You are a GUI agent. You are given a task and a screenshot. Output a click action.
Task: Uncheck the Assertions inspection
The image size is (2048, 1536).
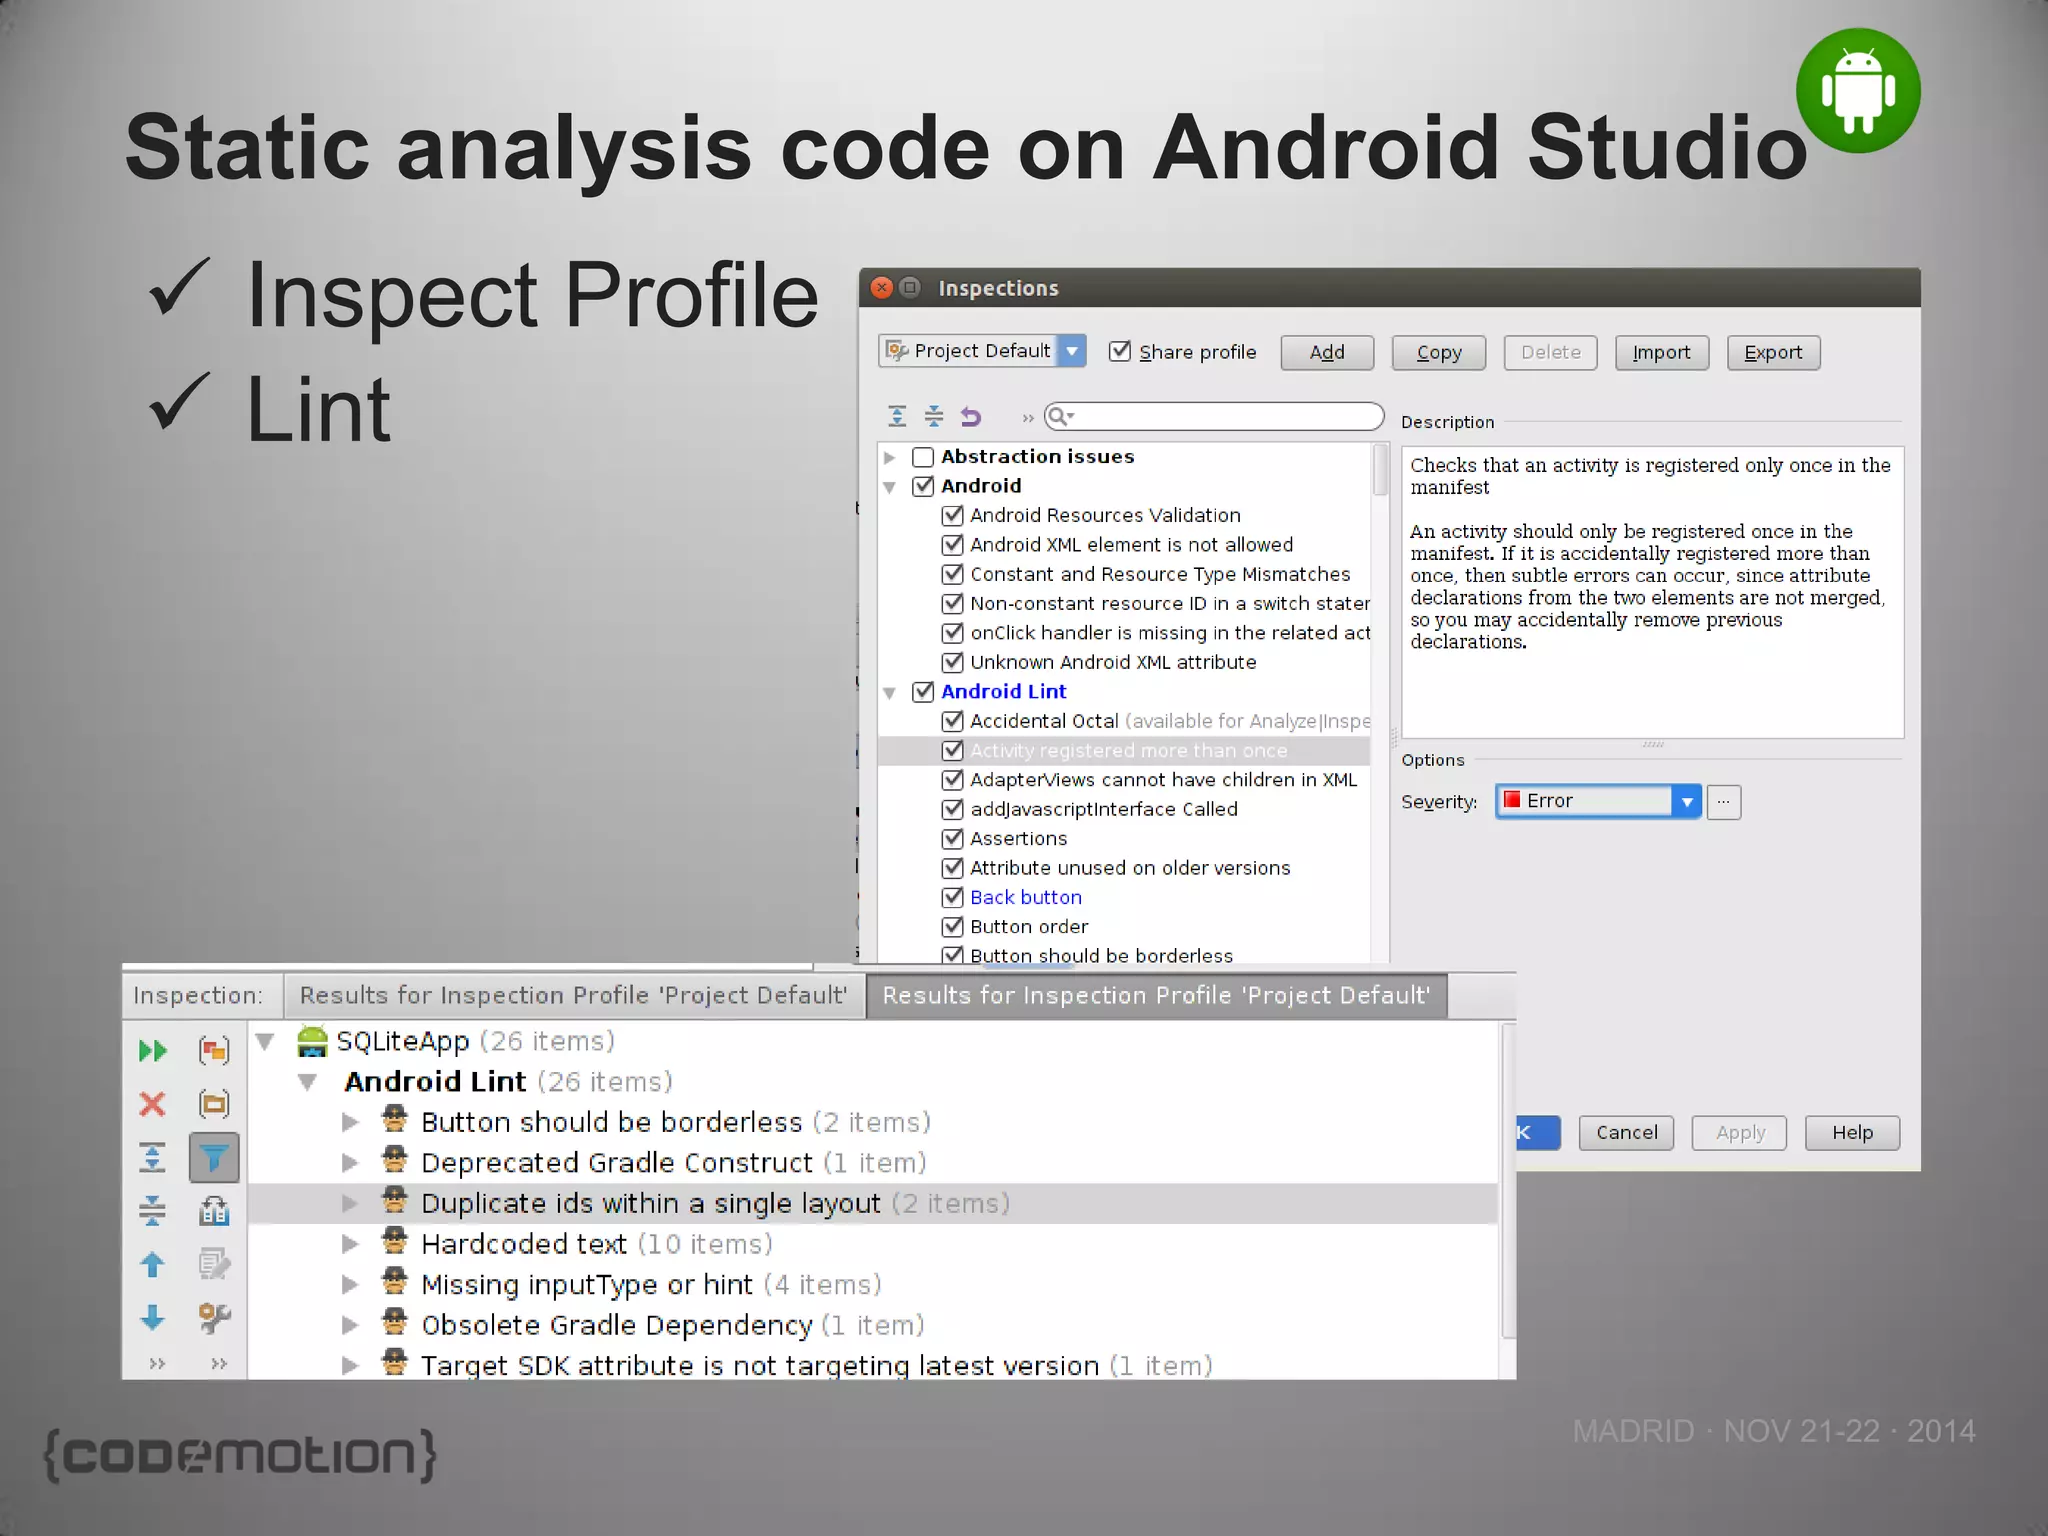click(x=953, y=838)
